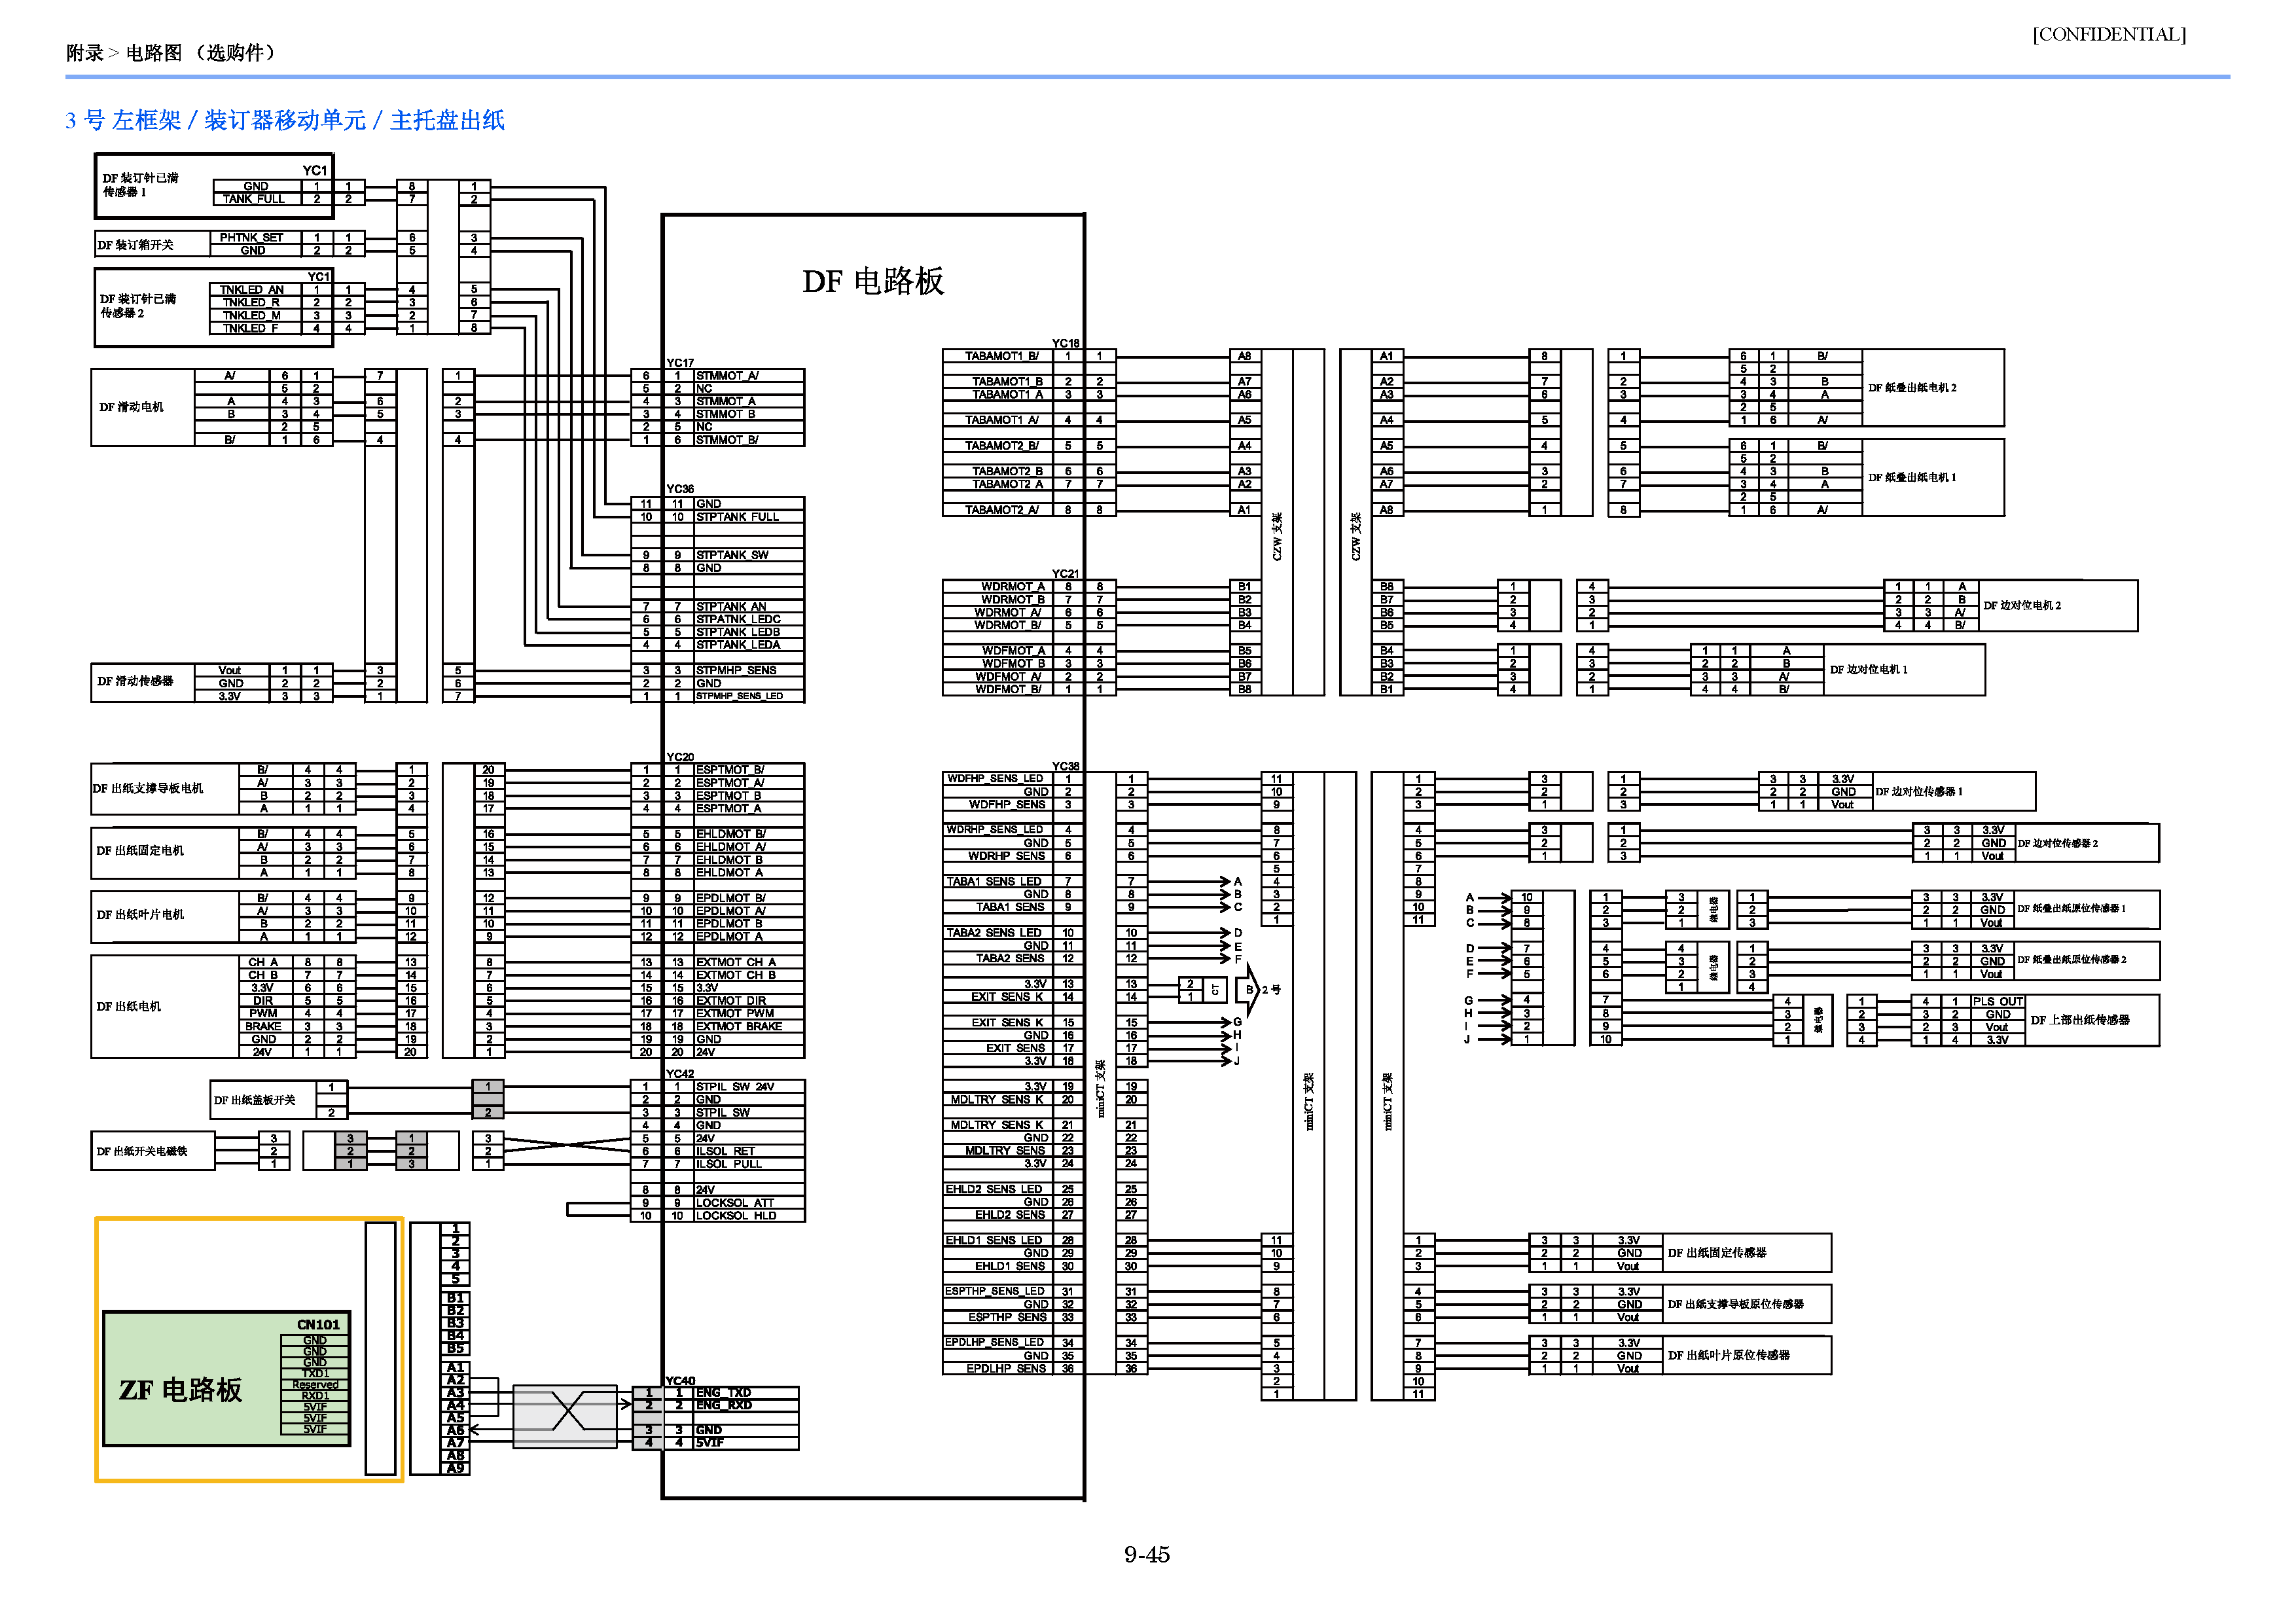Click the "EHLD2_SENS_LED" signal name
Image resolution: width=2296 pixels, height=1624 pixels.
click(994, 1189)
